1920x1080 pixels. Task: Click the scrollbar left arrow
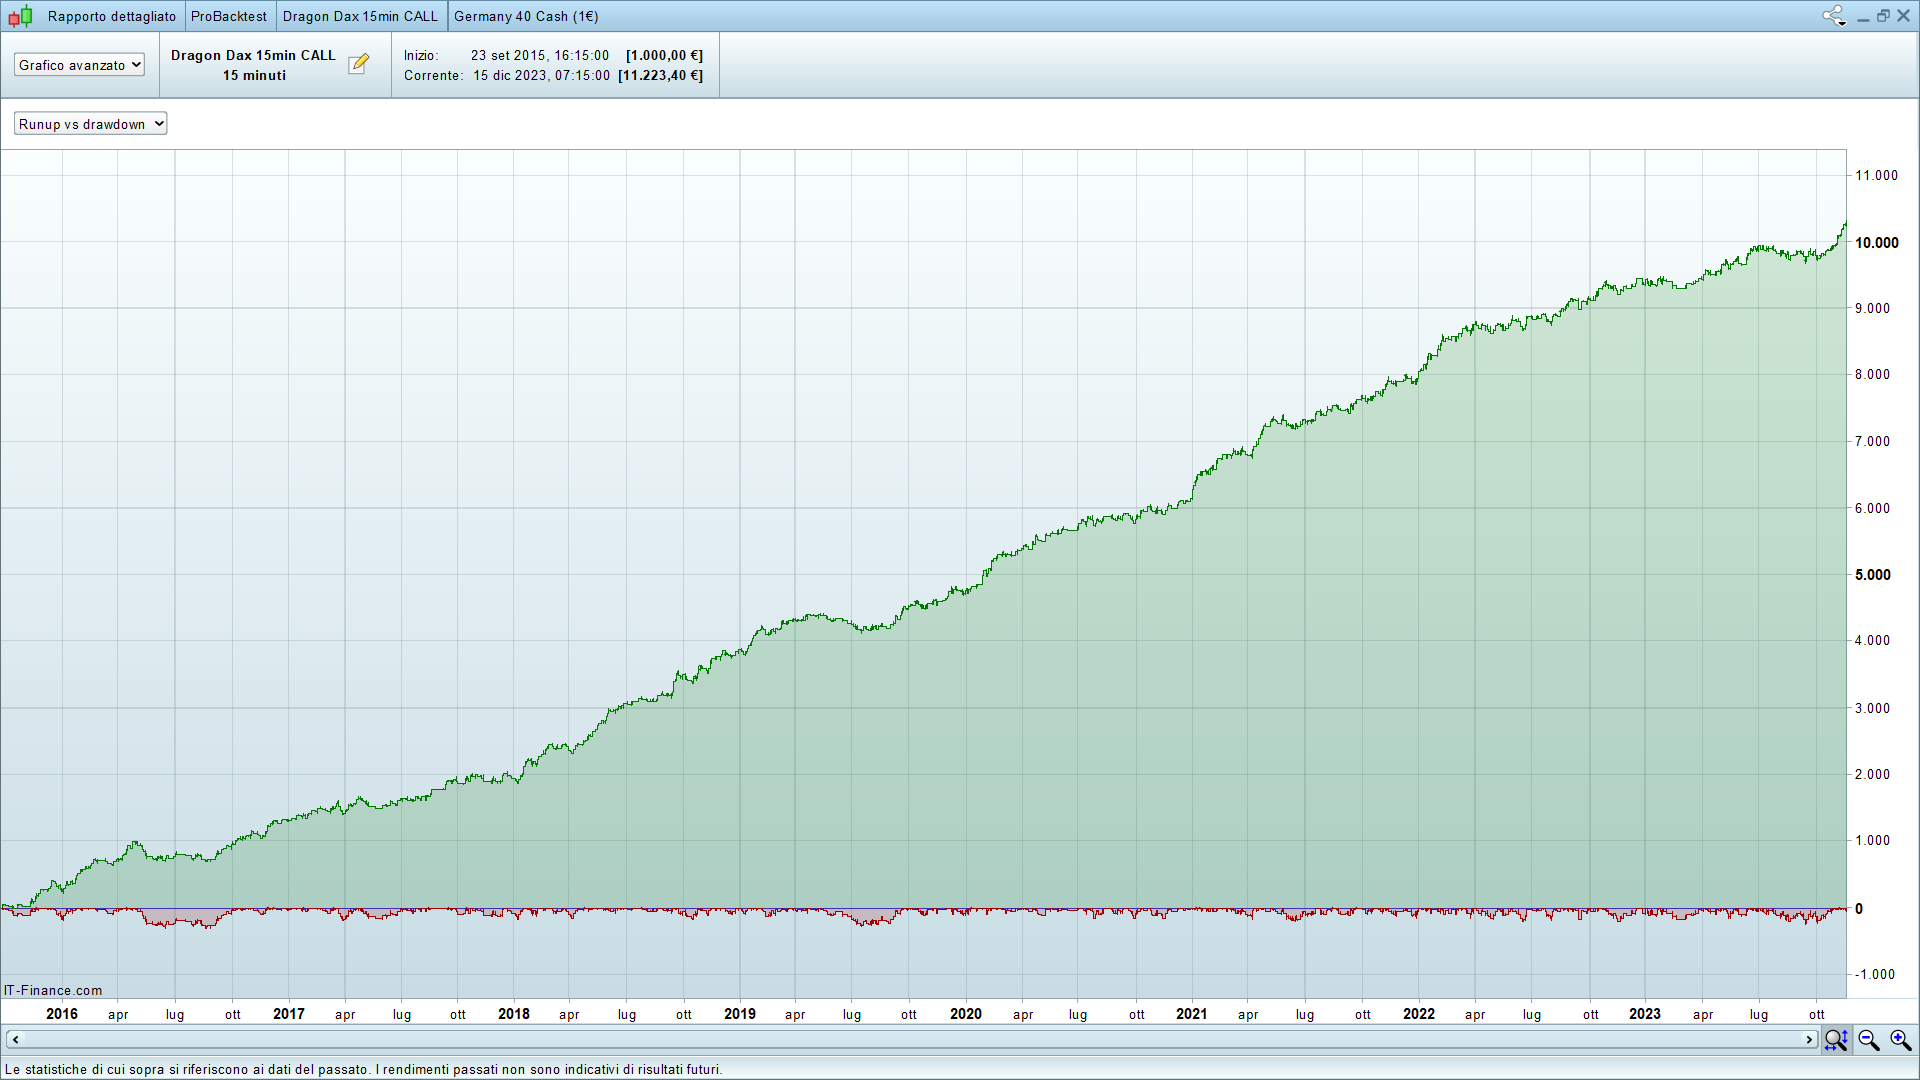[15, 1040]
